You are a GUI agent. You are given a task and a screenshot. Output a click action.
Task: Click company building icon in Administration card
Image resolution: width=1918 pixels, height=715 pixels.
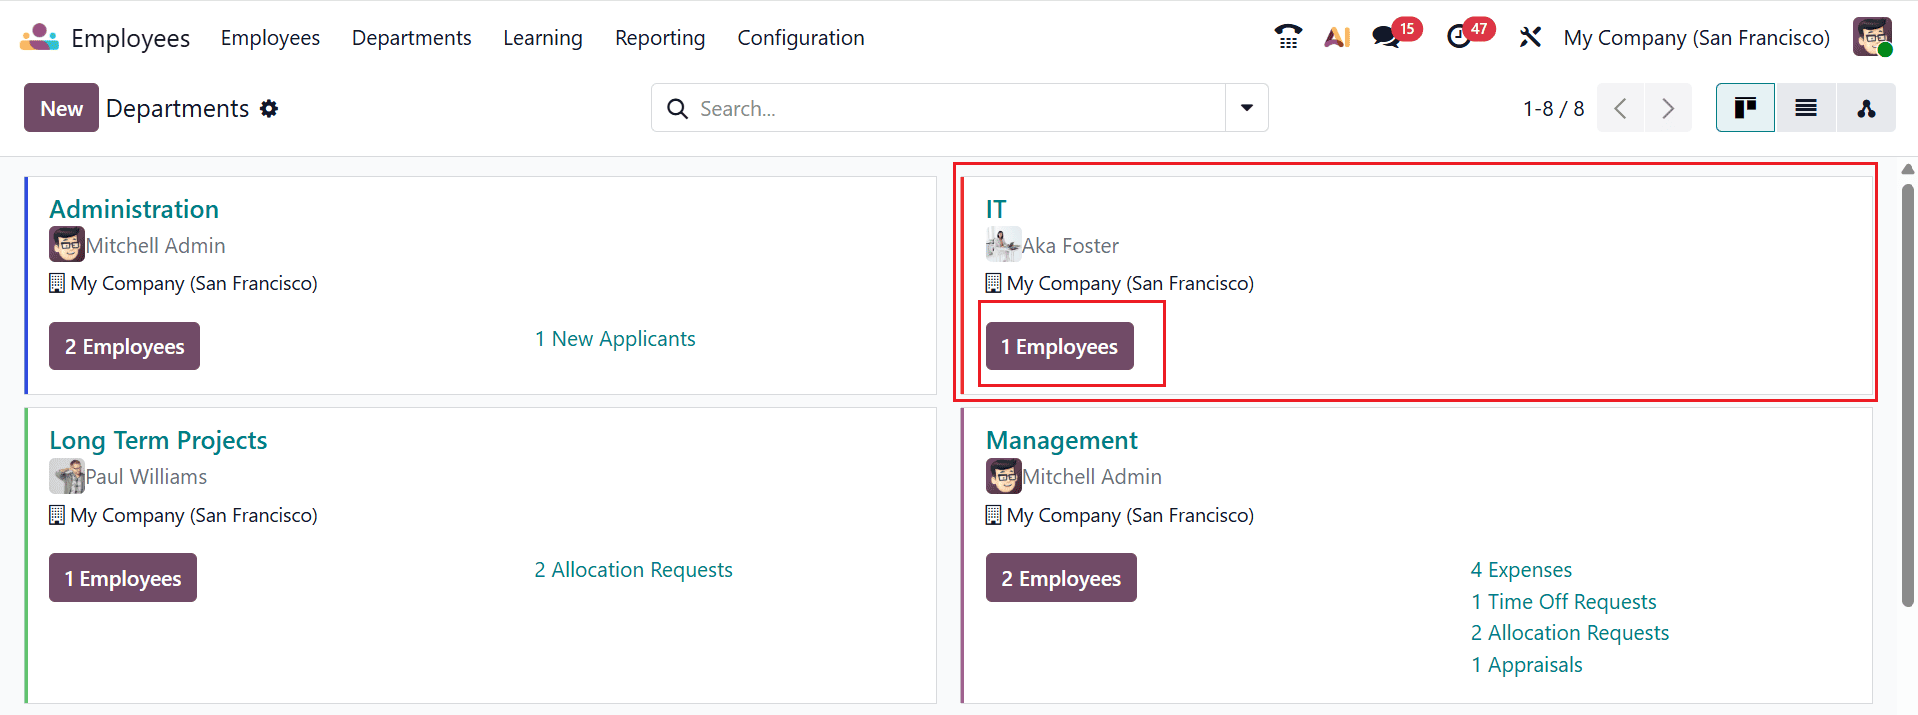tap(57, 283)
